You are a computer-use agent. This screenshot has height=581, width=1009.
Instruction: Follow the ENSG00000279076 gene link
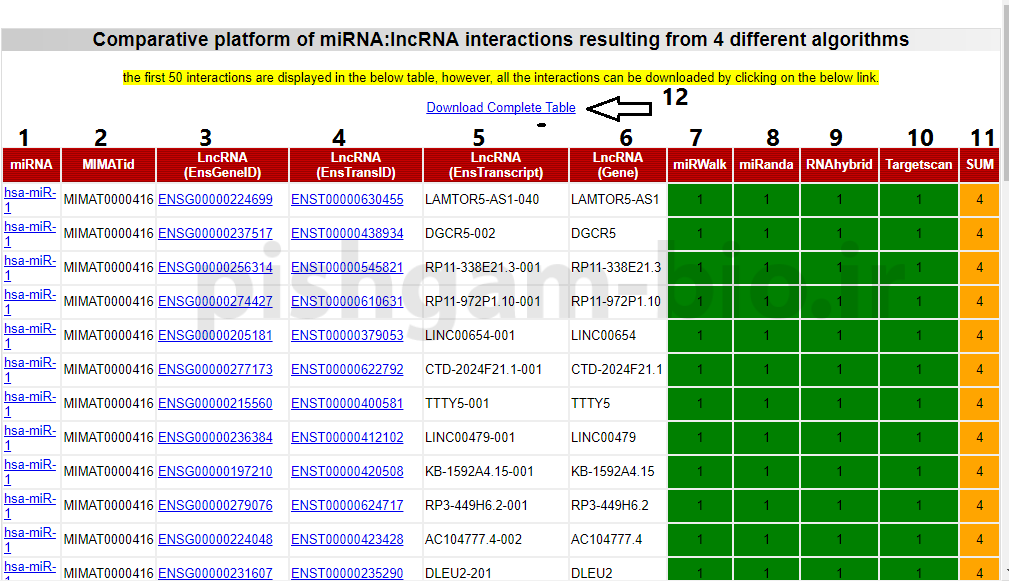215,506
